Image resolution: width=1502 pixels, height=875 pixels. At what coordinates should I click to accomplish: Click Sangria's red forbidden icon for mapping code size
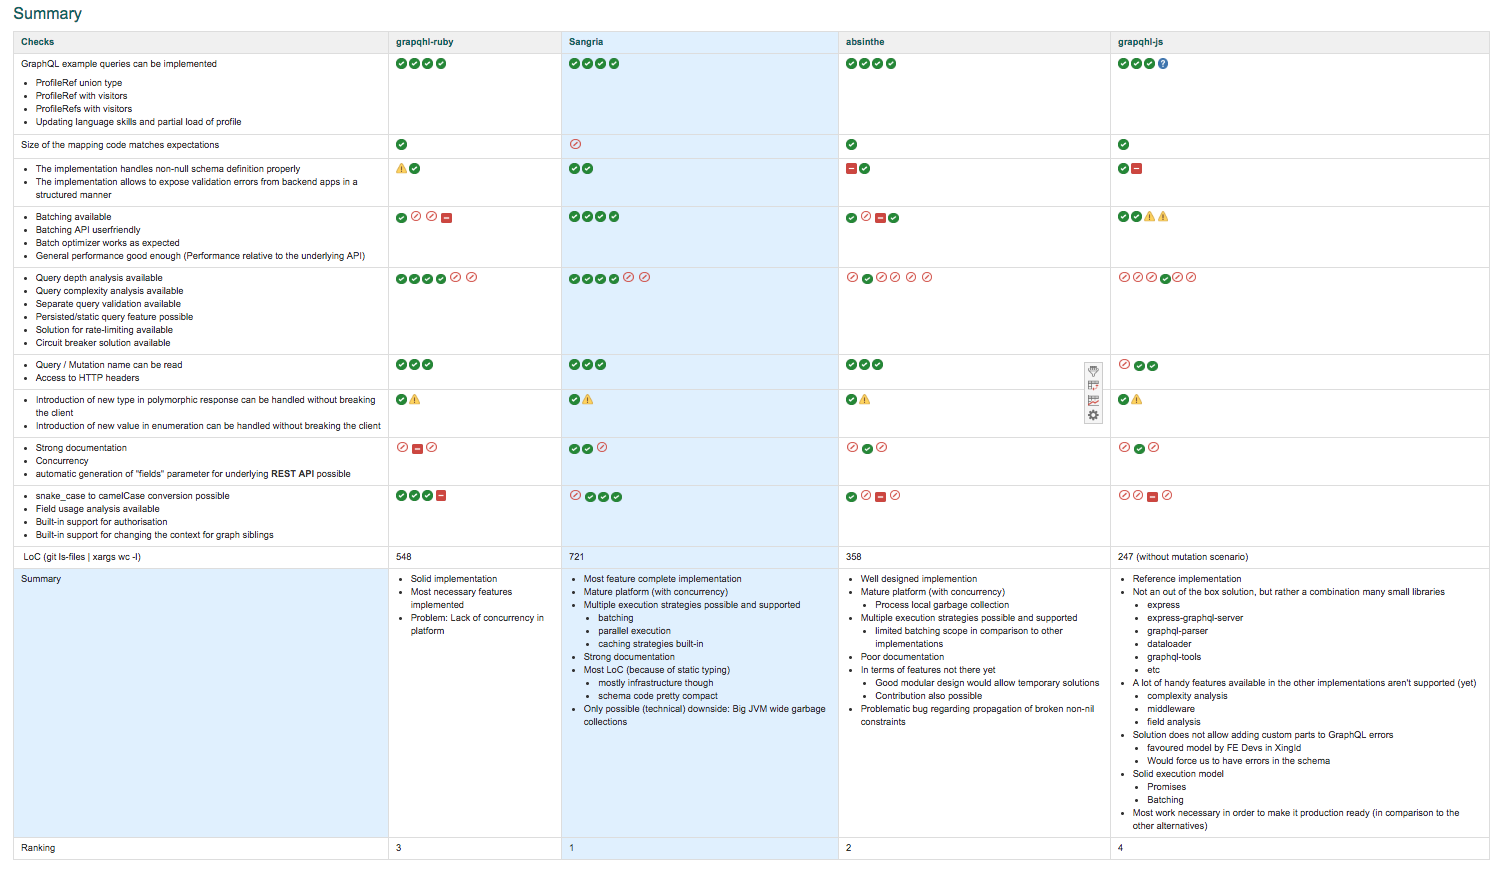pos(575,144)
